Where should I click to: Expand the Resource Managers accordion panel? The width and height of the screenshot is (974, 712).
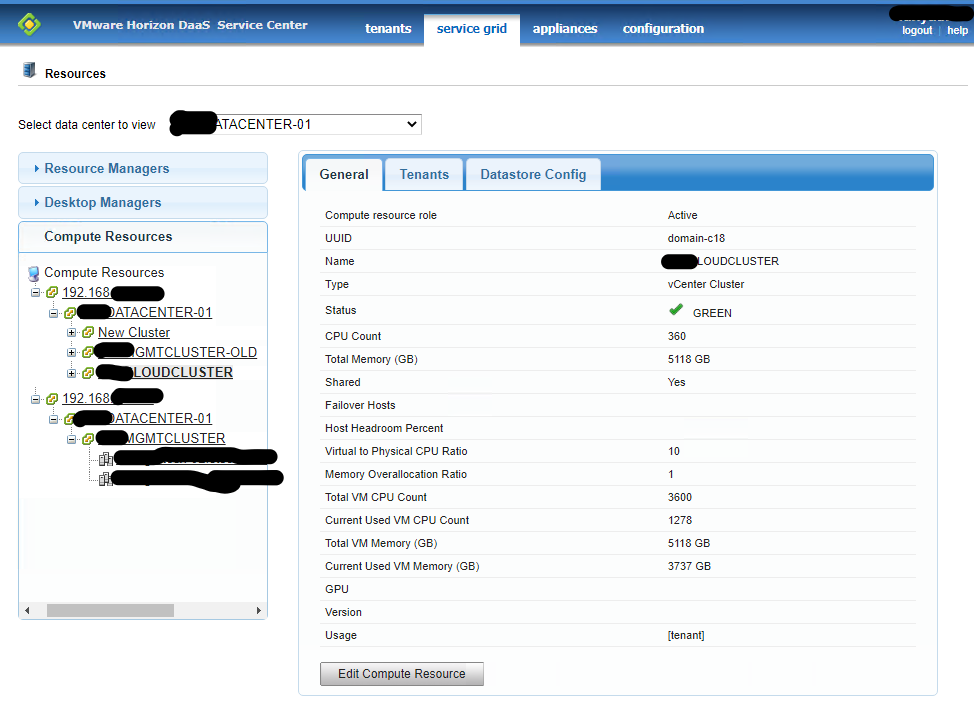pos(143,168)
